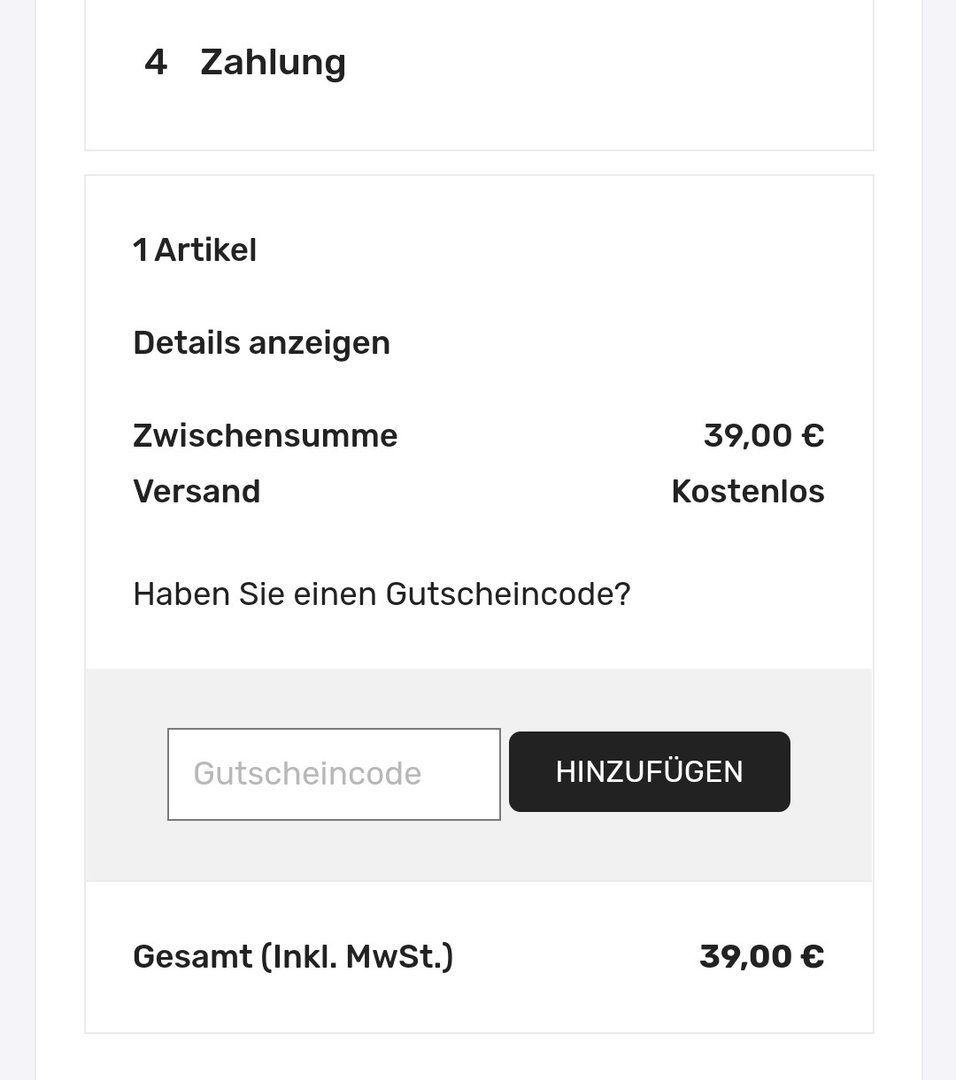Click the euro sign in Zwischensumme row

pos(813,436)
